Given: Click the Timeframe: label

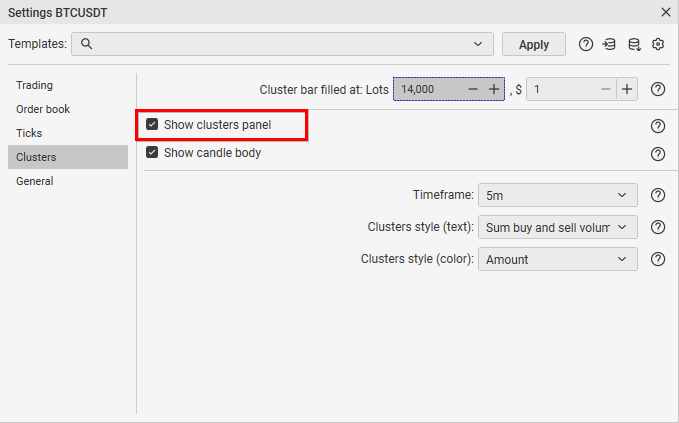Looking at the screenshot, I should (443, 195).
